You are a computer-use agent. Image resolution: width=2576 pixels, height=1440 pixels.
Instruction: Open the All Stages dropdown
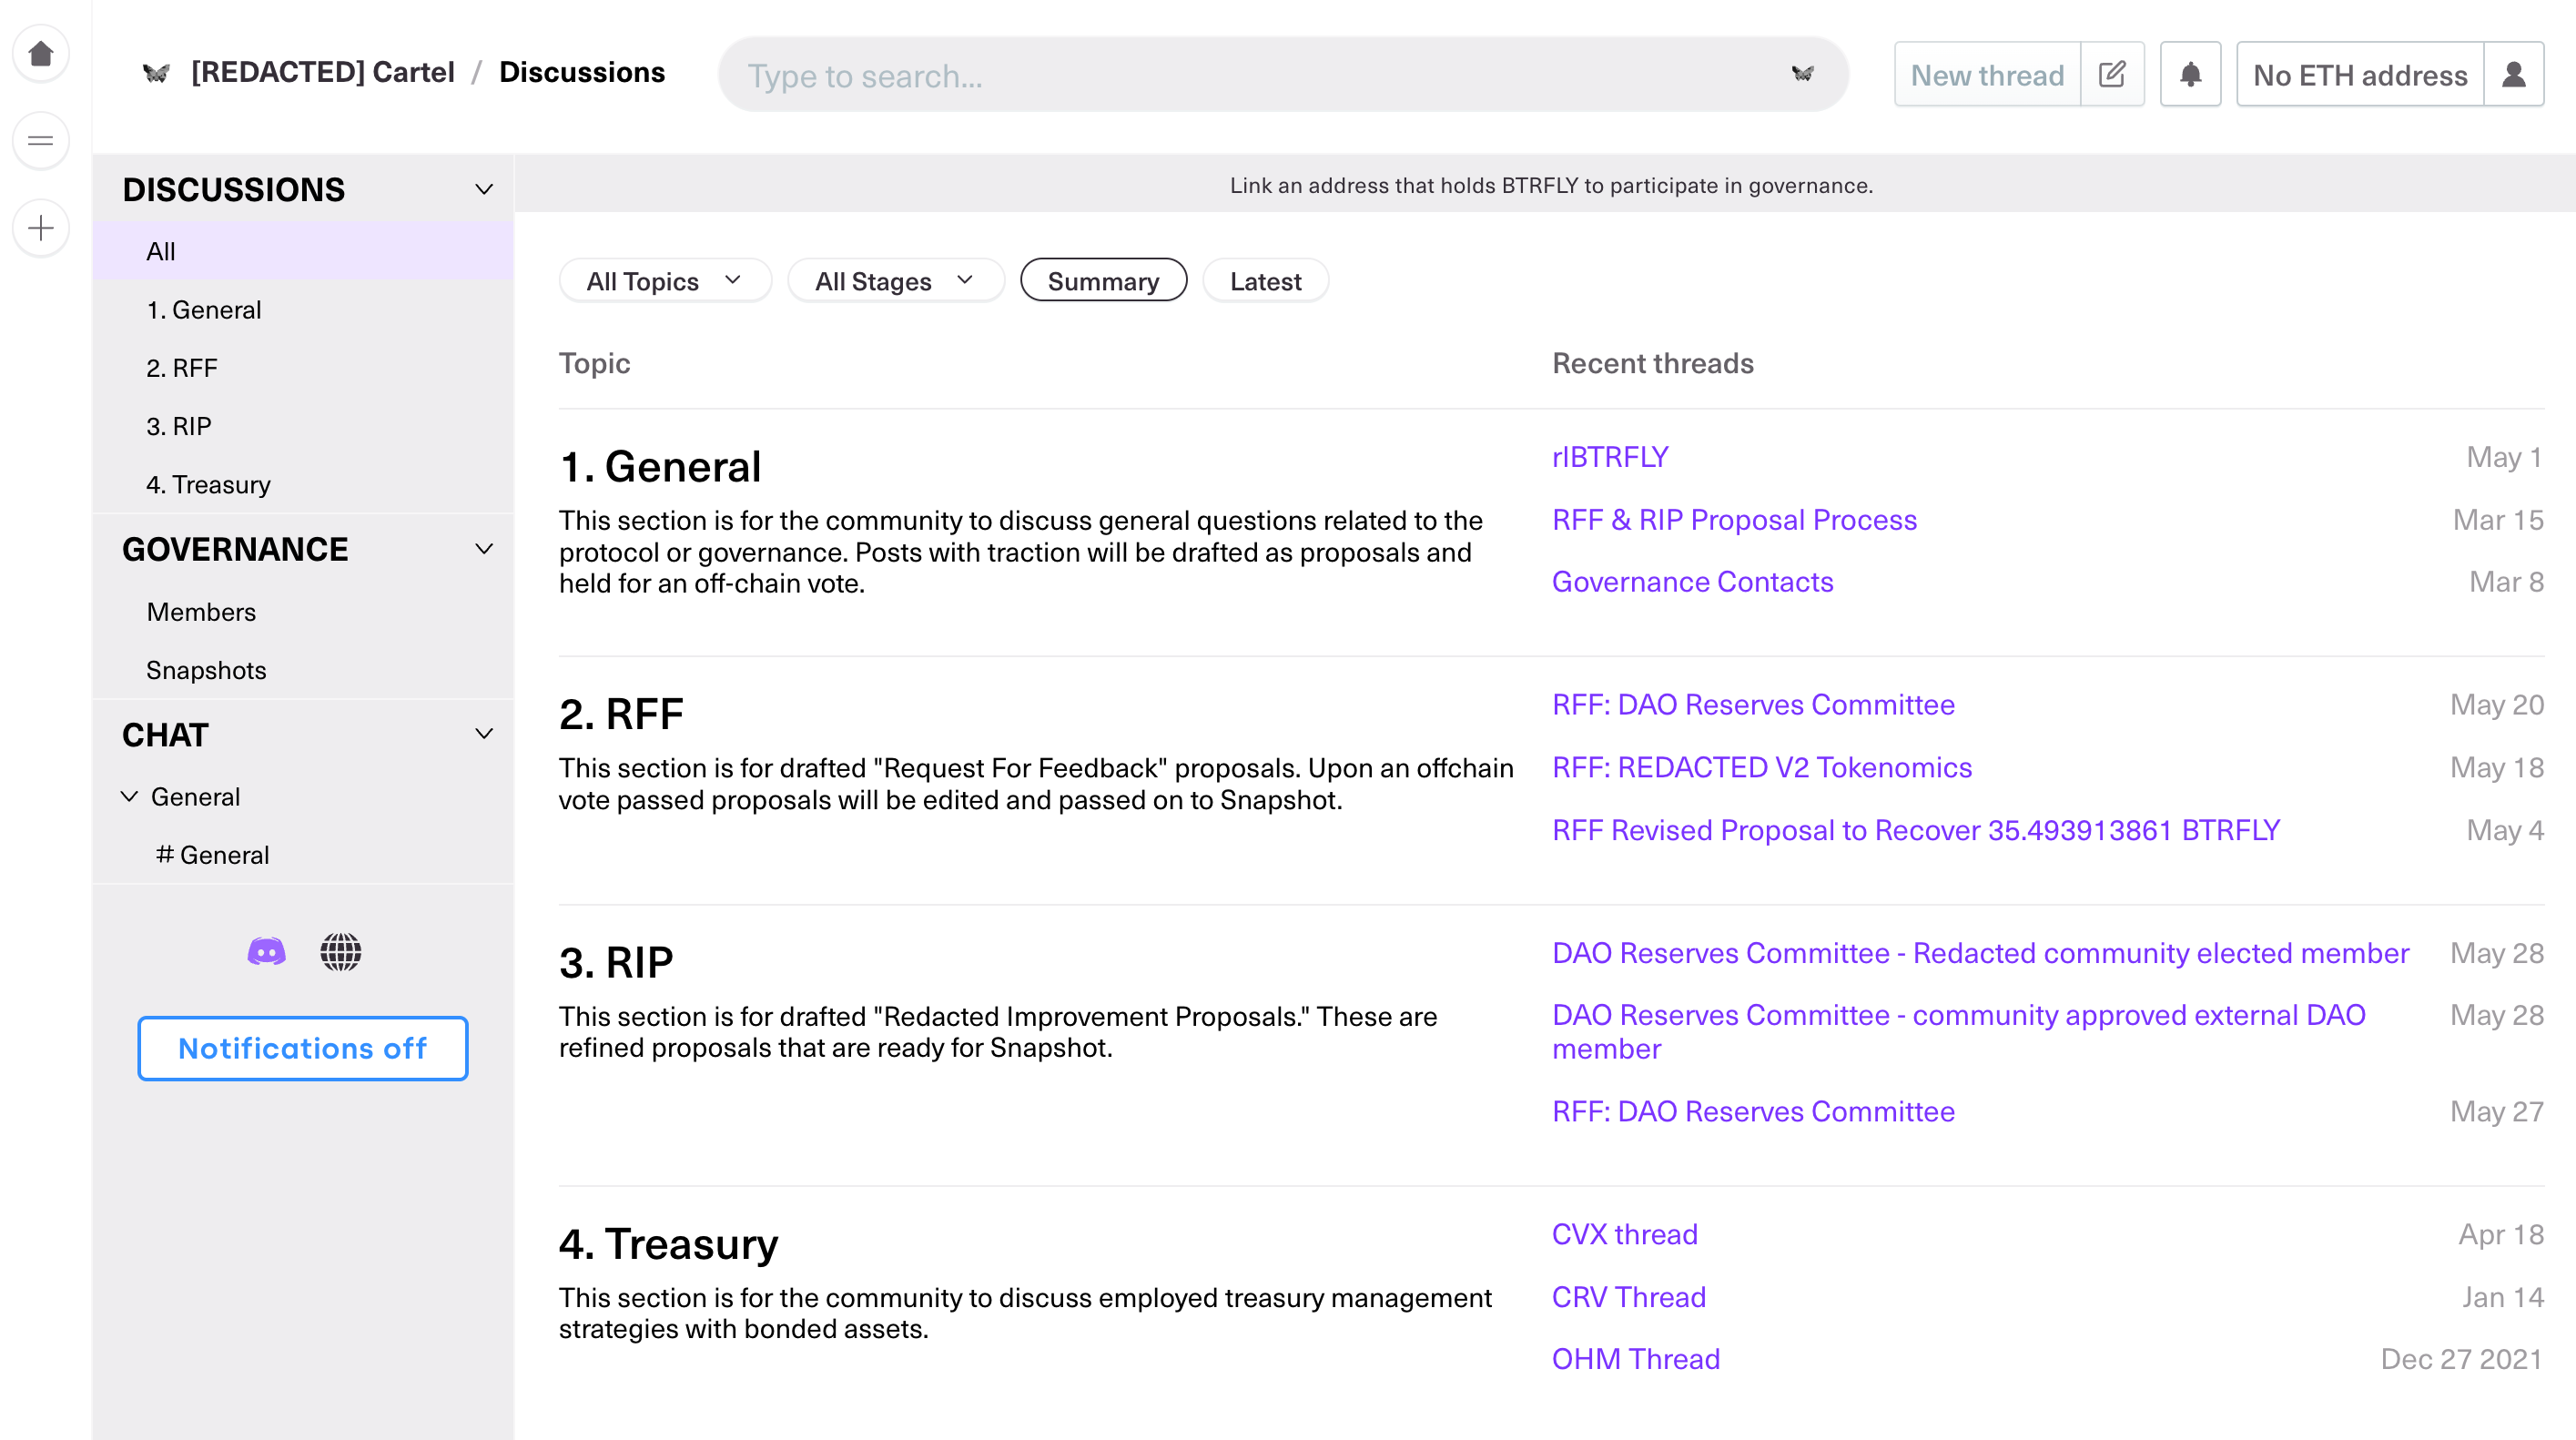point(894,281)
